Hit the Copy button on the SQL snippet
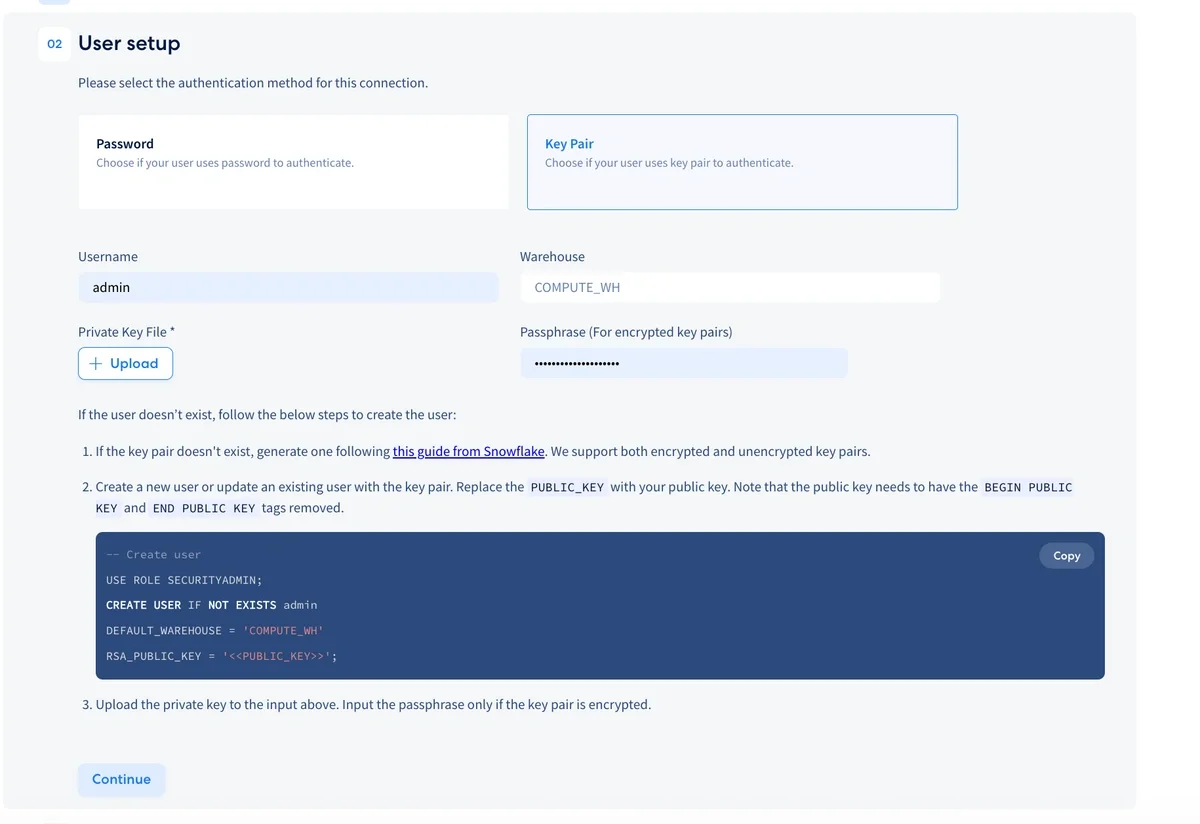The height and width of the screenshot is (824, 1200). [1066, 555]
